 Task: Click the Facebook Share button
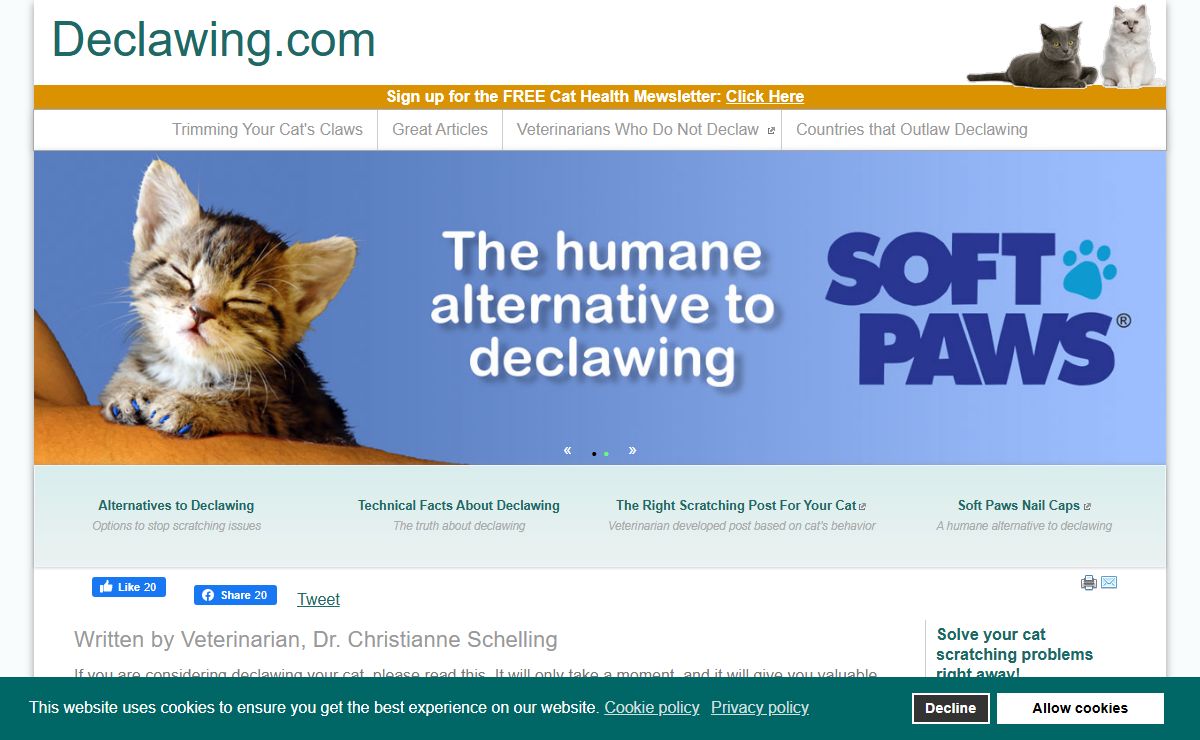(x=235, y=595)
